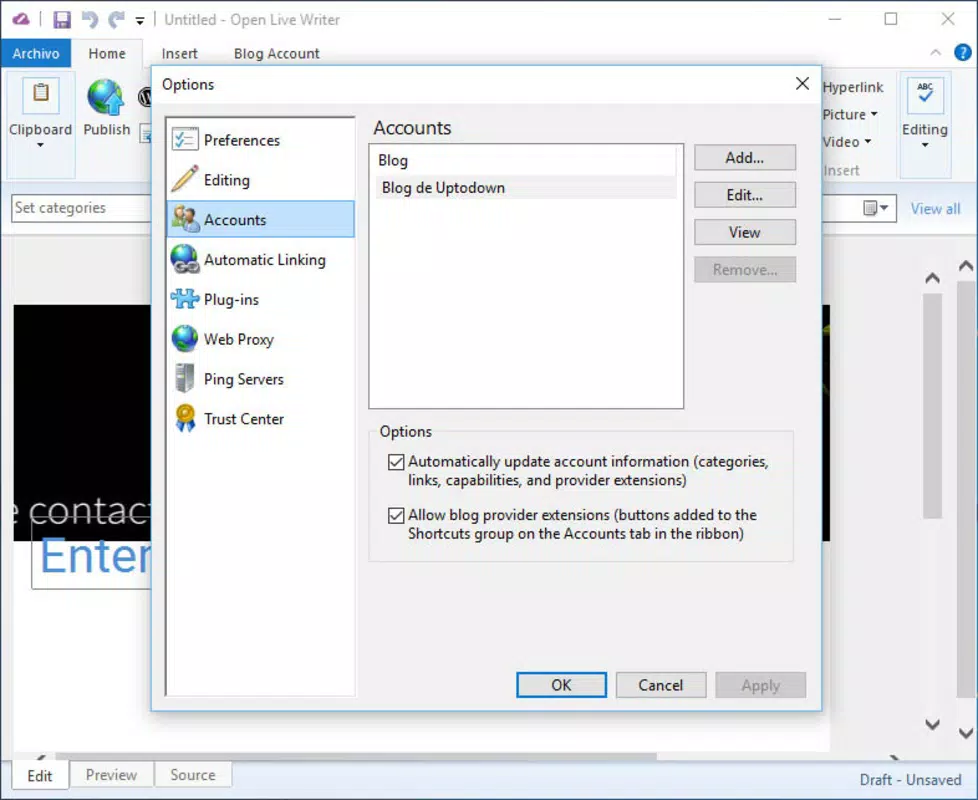
Task: Open the Video dropdown in ribbon
Action: point(846,142)
